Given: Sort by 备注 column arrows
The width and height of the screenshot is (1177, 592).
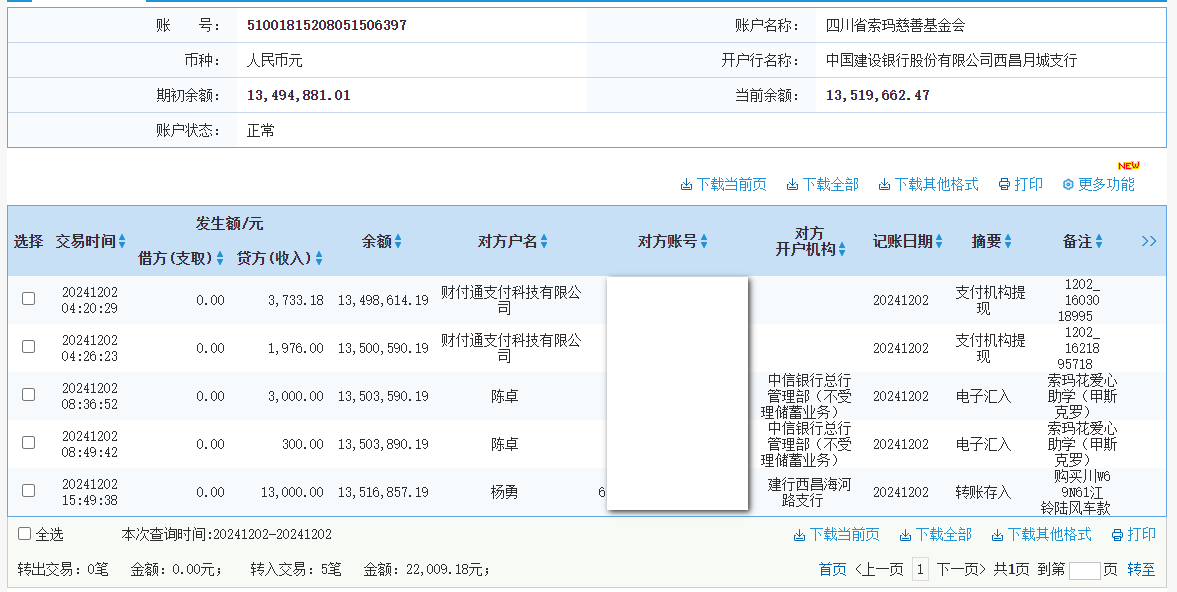Looking at the screenshot, I should coord(1098,242).
